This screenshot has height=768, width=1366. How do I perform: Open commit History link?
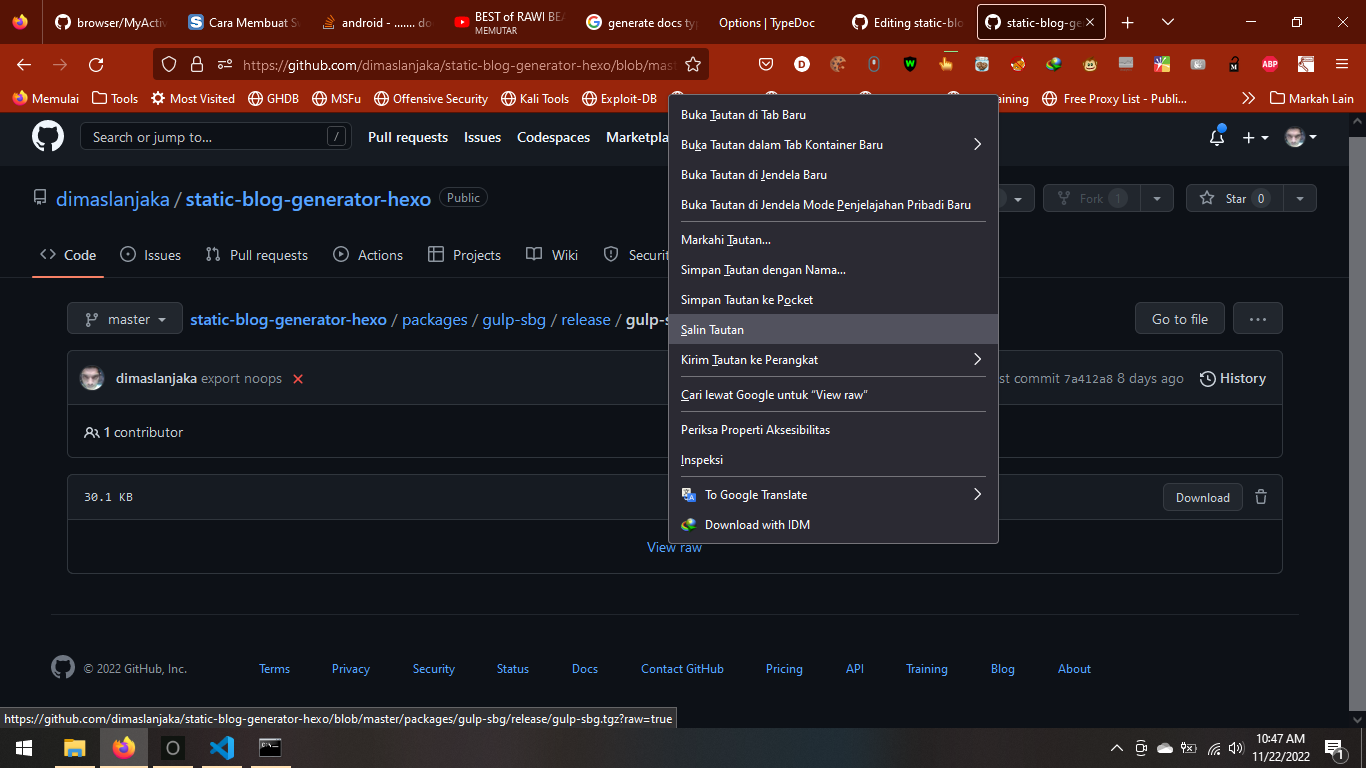1232,378
